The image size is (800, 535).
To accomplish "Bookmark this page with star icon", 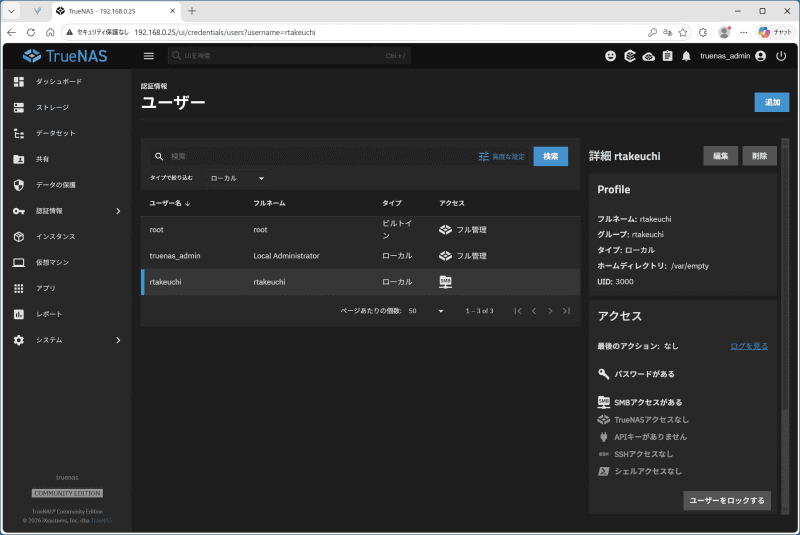I will (x=683, y=32).
